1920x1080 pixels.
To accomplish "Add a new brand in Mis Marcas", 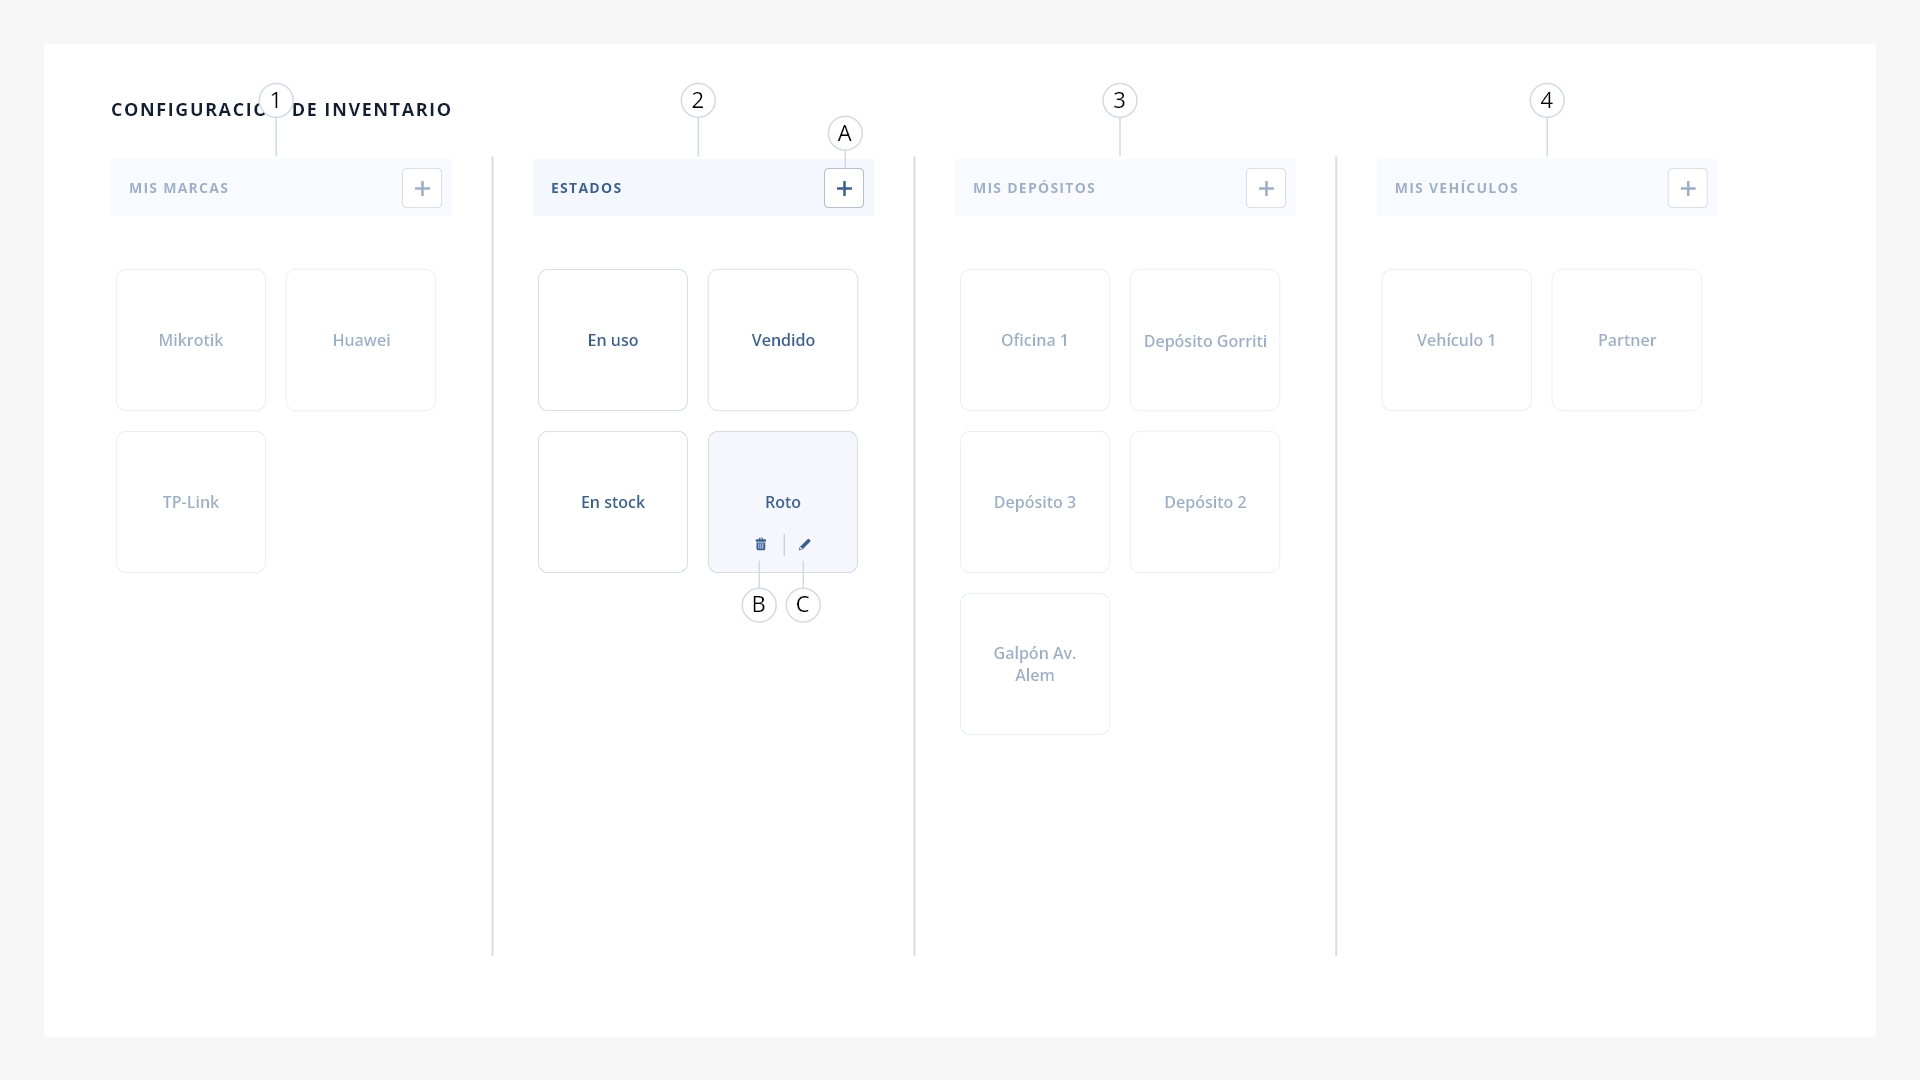I will [422, 188].
